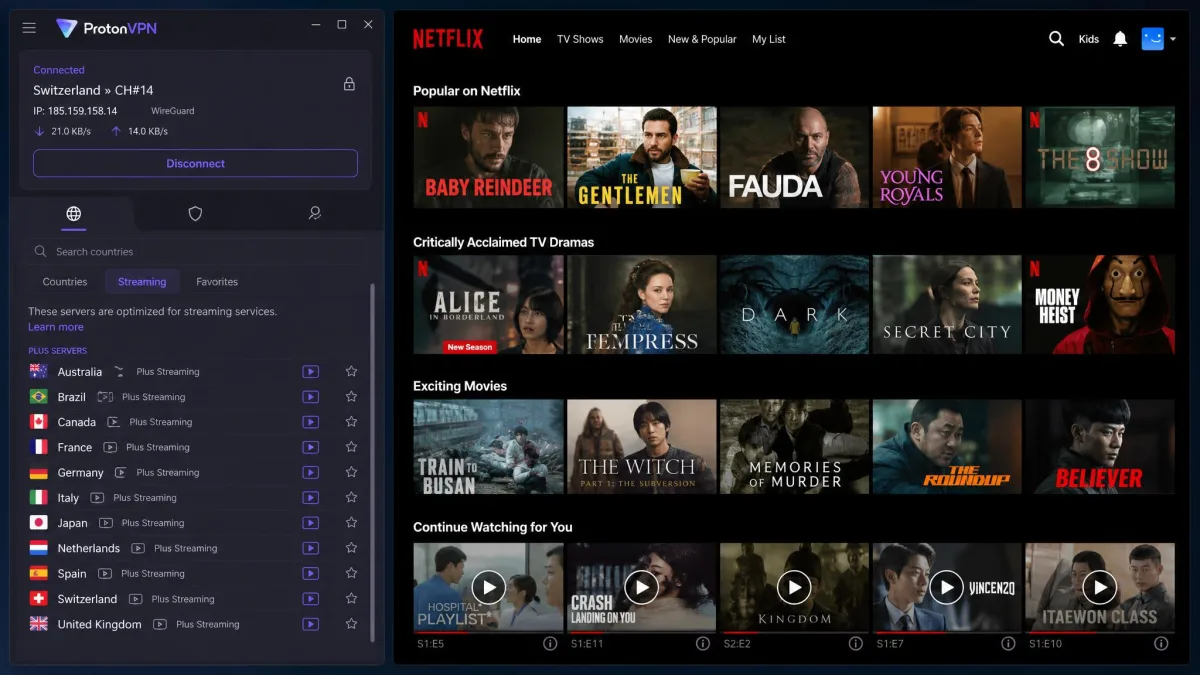This screenshot has width=1200, height=675.
Task: Open the Train to Busan thumbnail
Action: (x=488, y=447)
